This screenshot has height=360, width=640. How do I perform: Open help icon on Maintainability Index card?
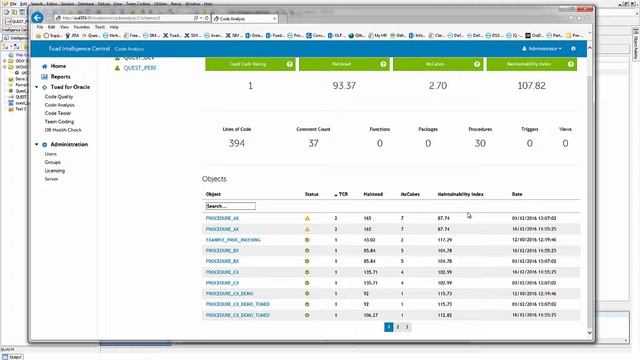(x=571, y=64)
